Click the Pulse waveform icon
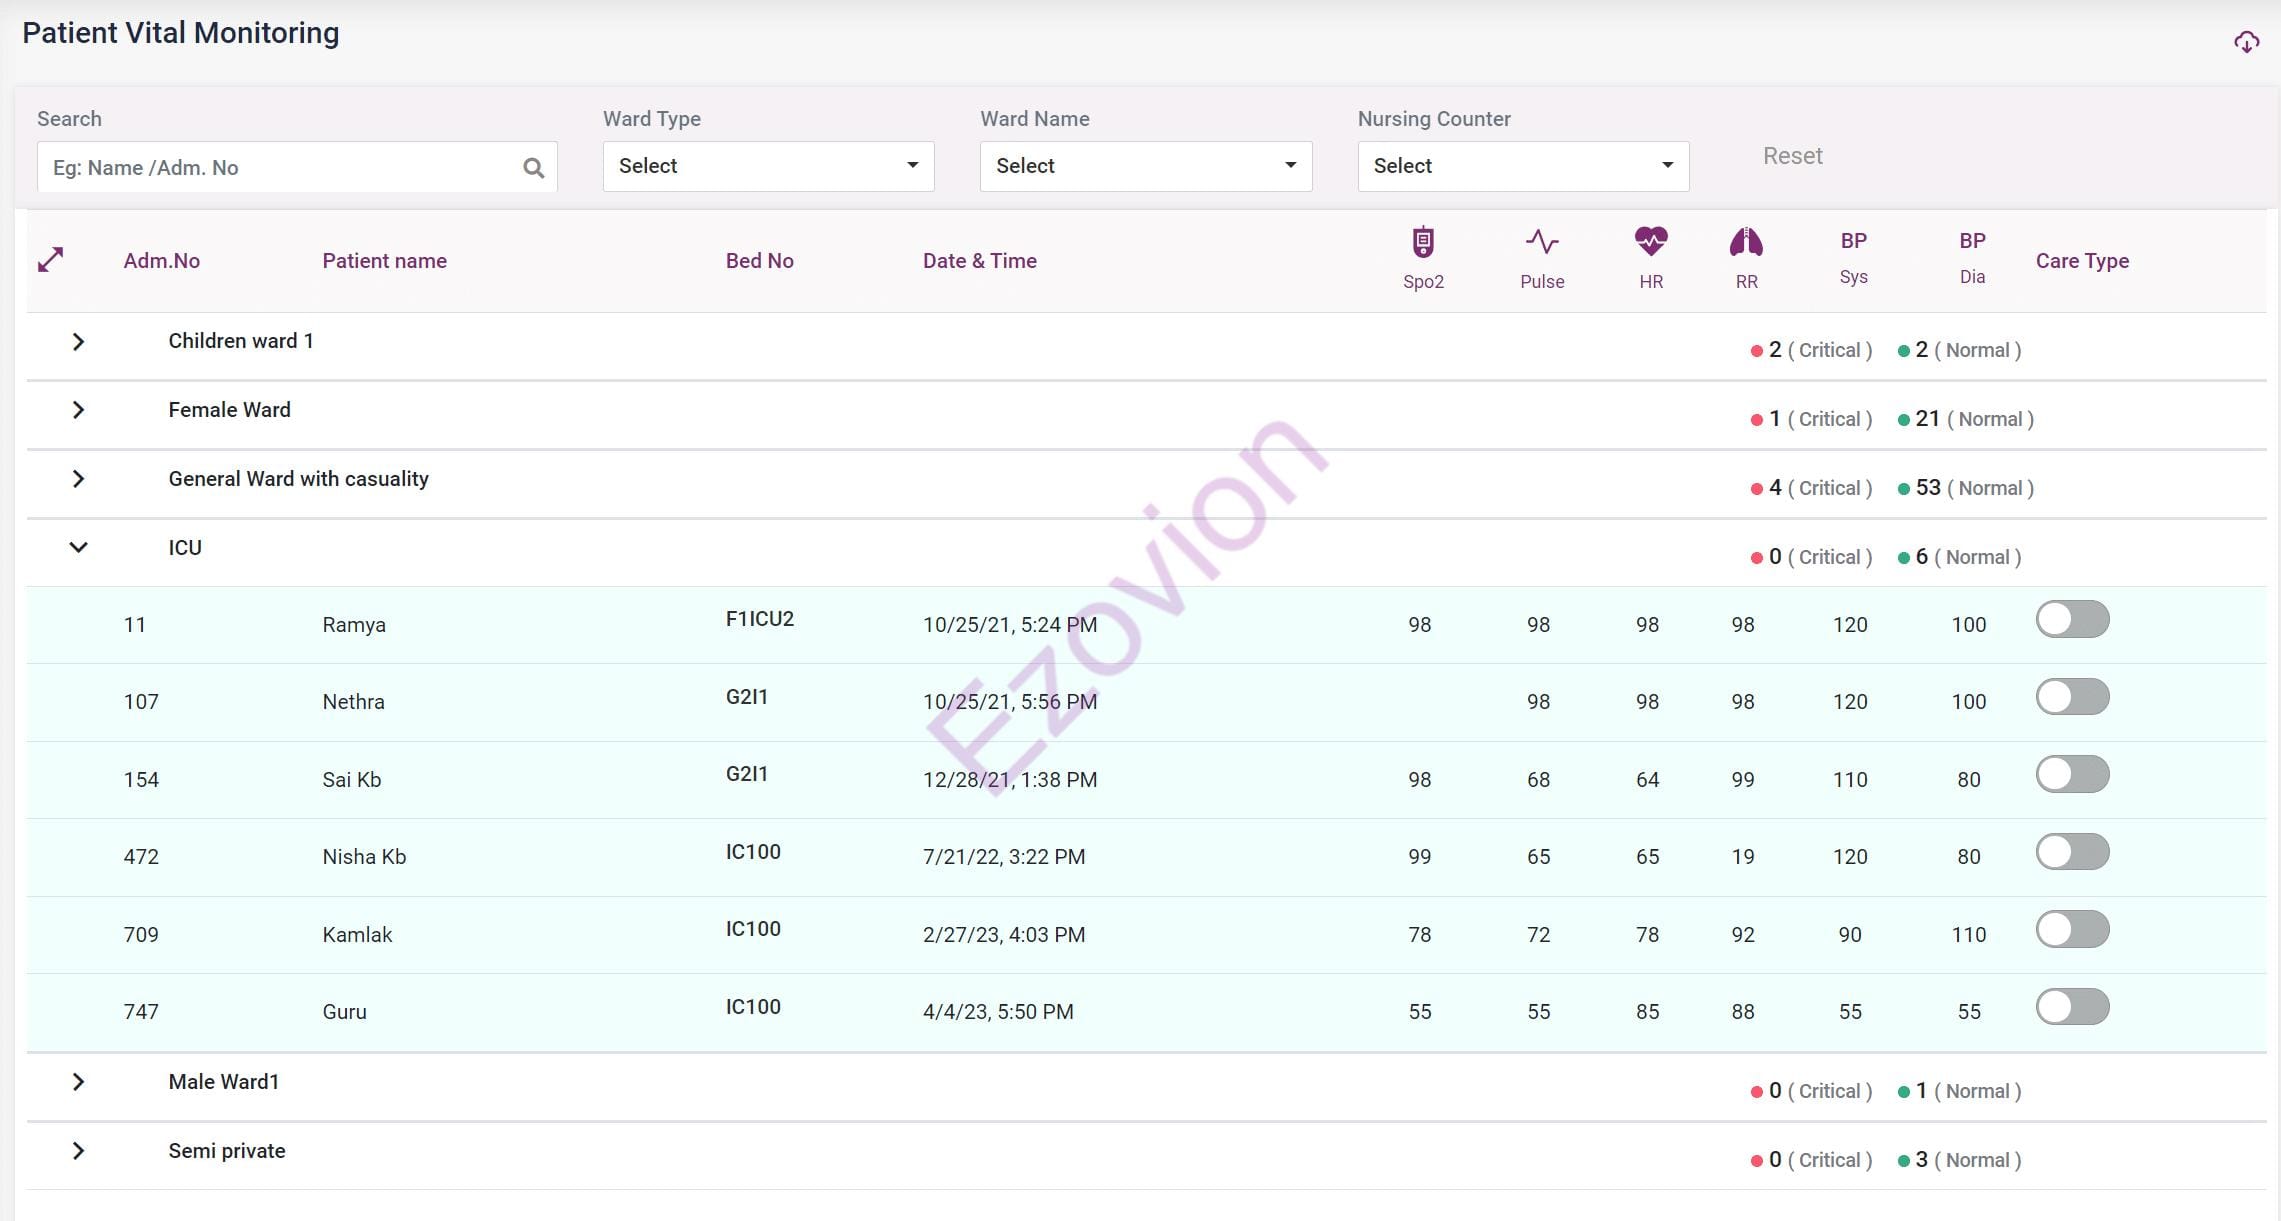 point(1541,242)
